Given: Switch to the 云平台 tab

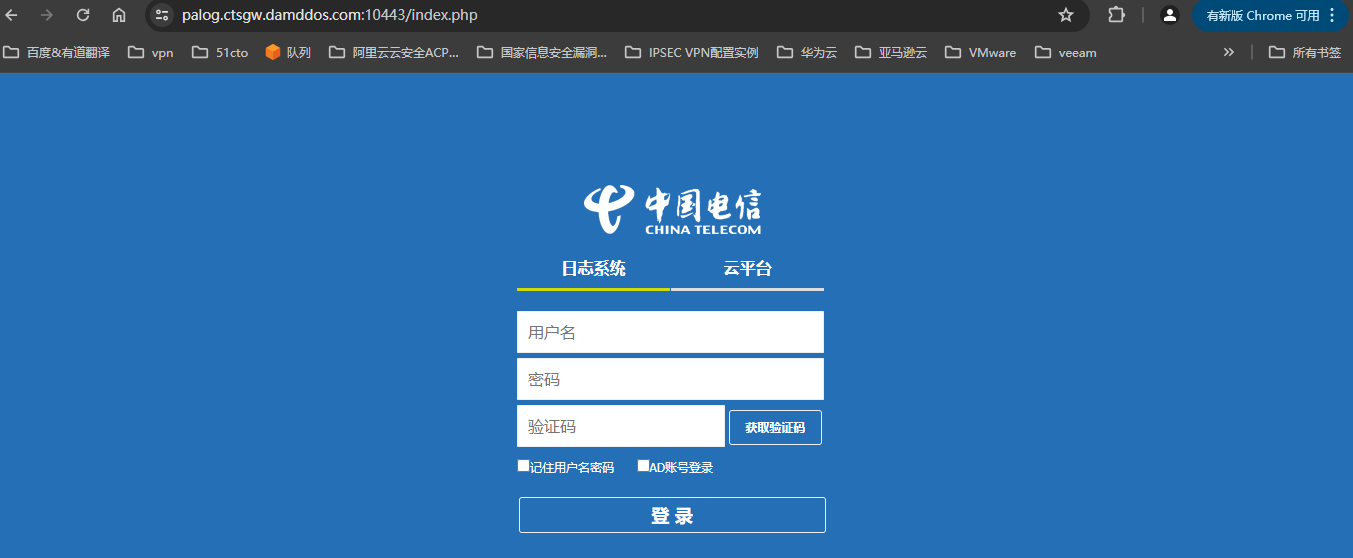Looking at the screenshot, I should click(x=747, y=268).
